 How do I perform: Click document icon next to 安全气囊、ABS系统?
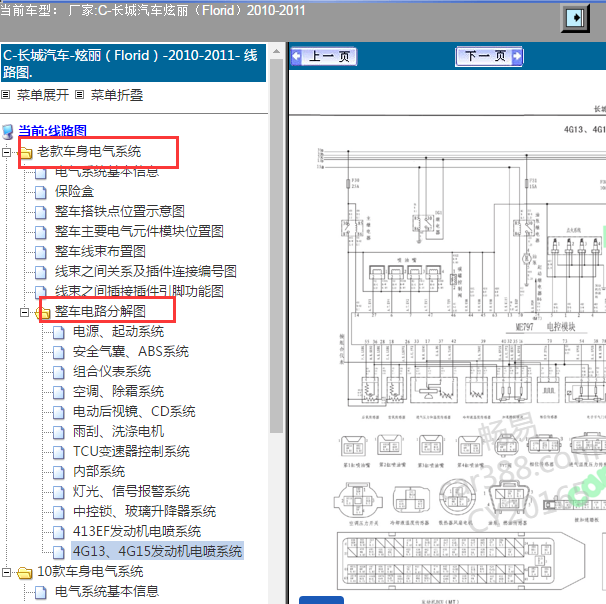pos(59,352)
